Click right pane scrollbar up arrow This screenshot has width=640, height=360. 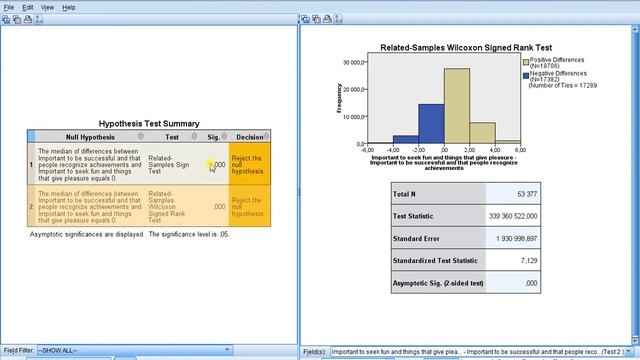[635, 29]
